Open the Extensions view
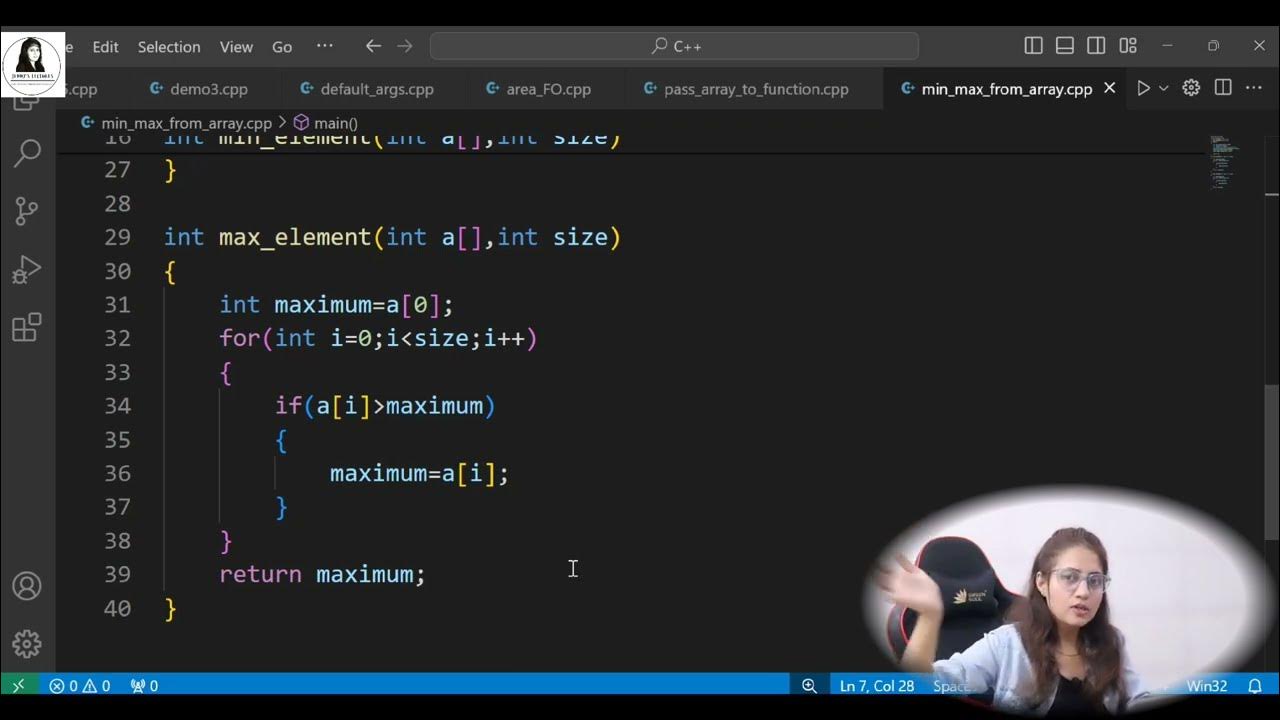 click(x=27, y=328)
